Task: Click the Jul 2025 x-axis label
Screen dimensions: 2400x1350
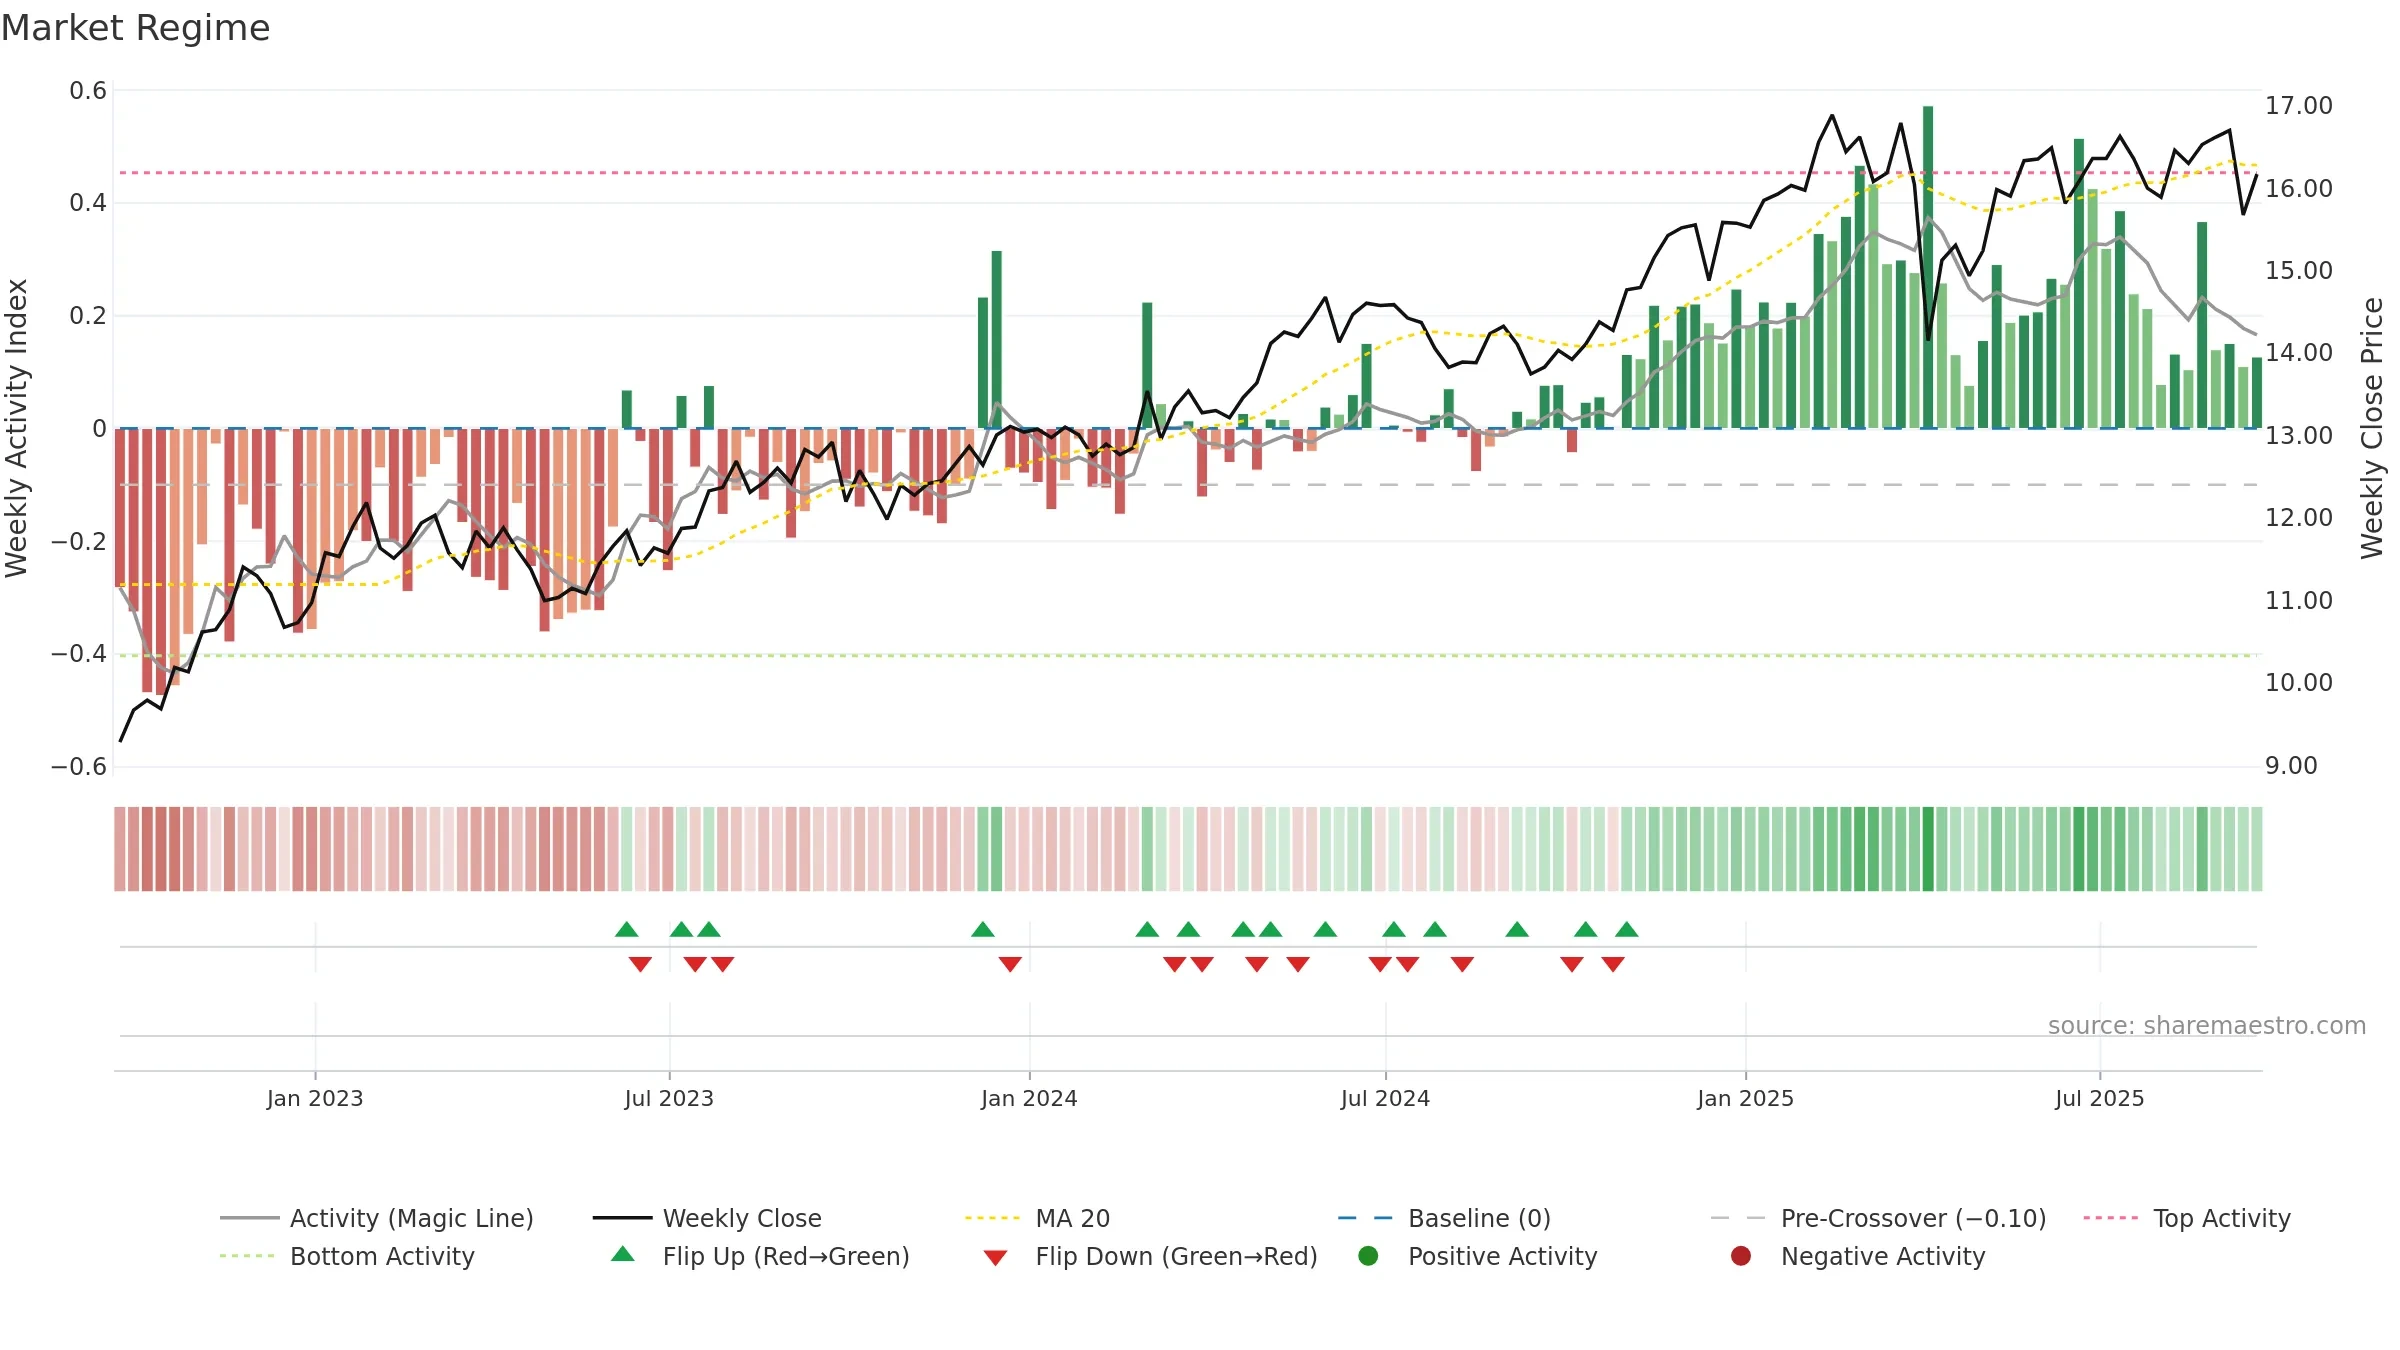Action: pos(2100,1098)
